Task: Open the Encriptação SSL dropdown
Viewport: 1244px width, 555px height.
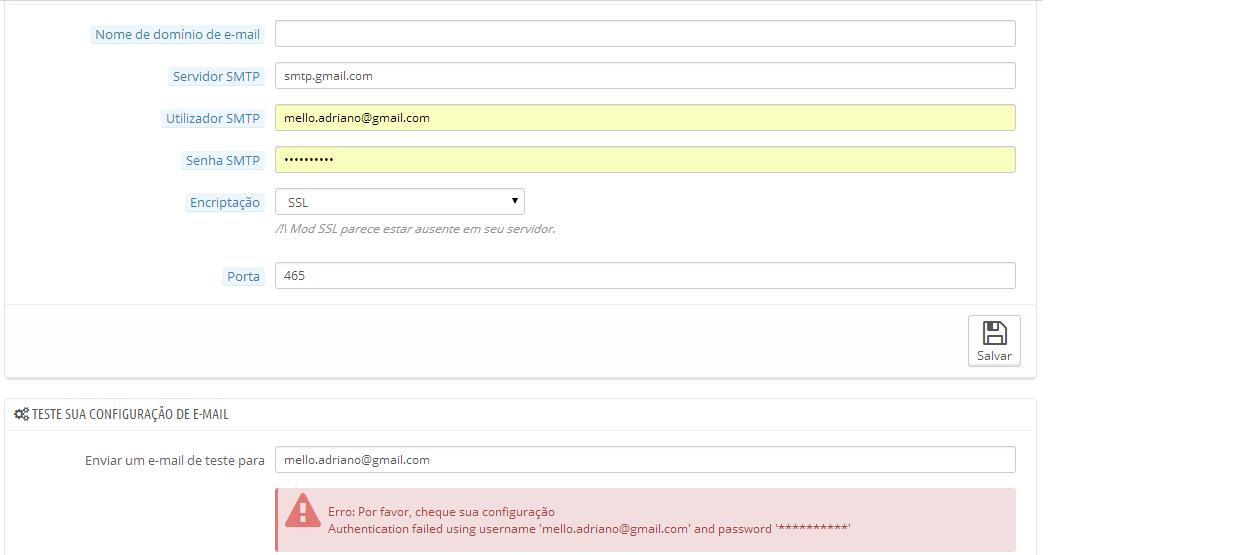Action: (400, 202)
